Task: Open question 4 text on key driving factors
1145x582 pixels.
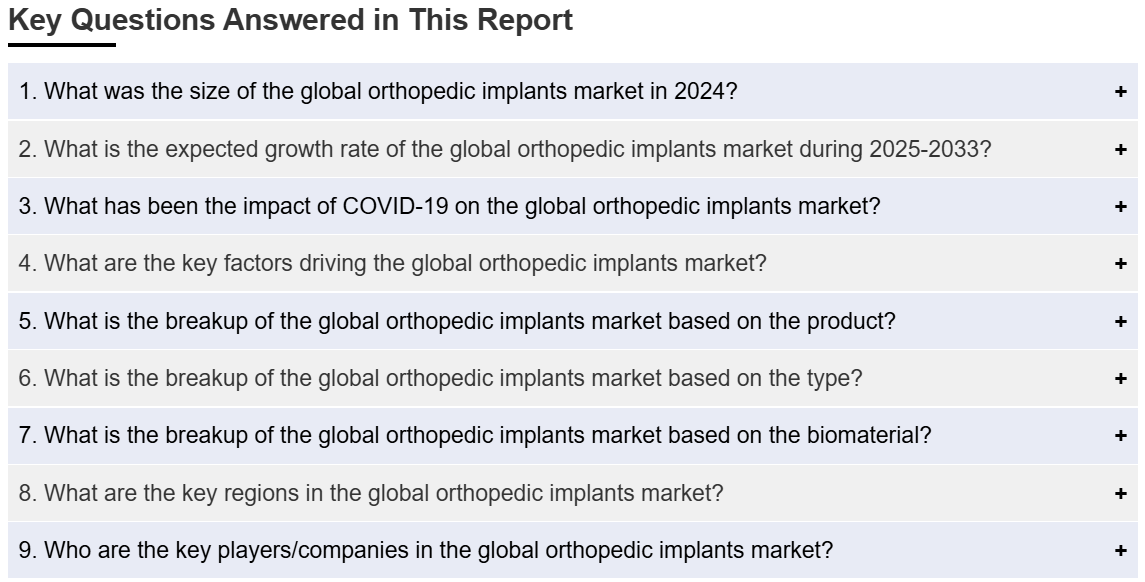Action: [x=392, y=264]
